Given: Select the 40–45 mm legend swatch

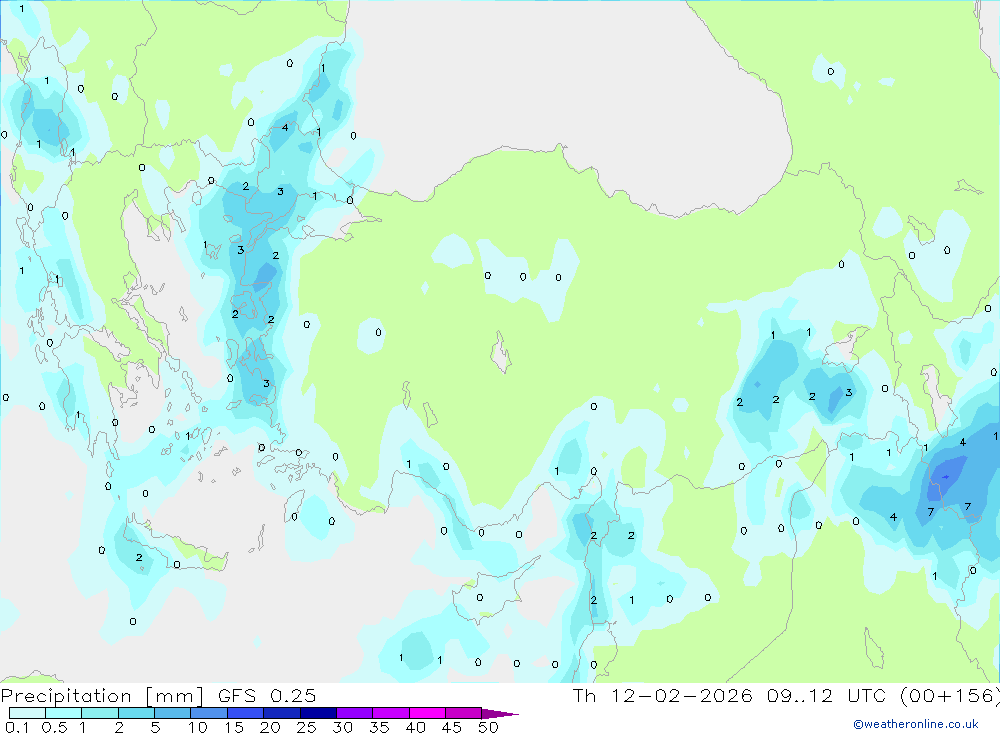Looking at the screenshot, I should [427, 713].
